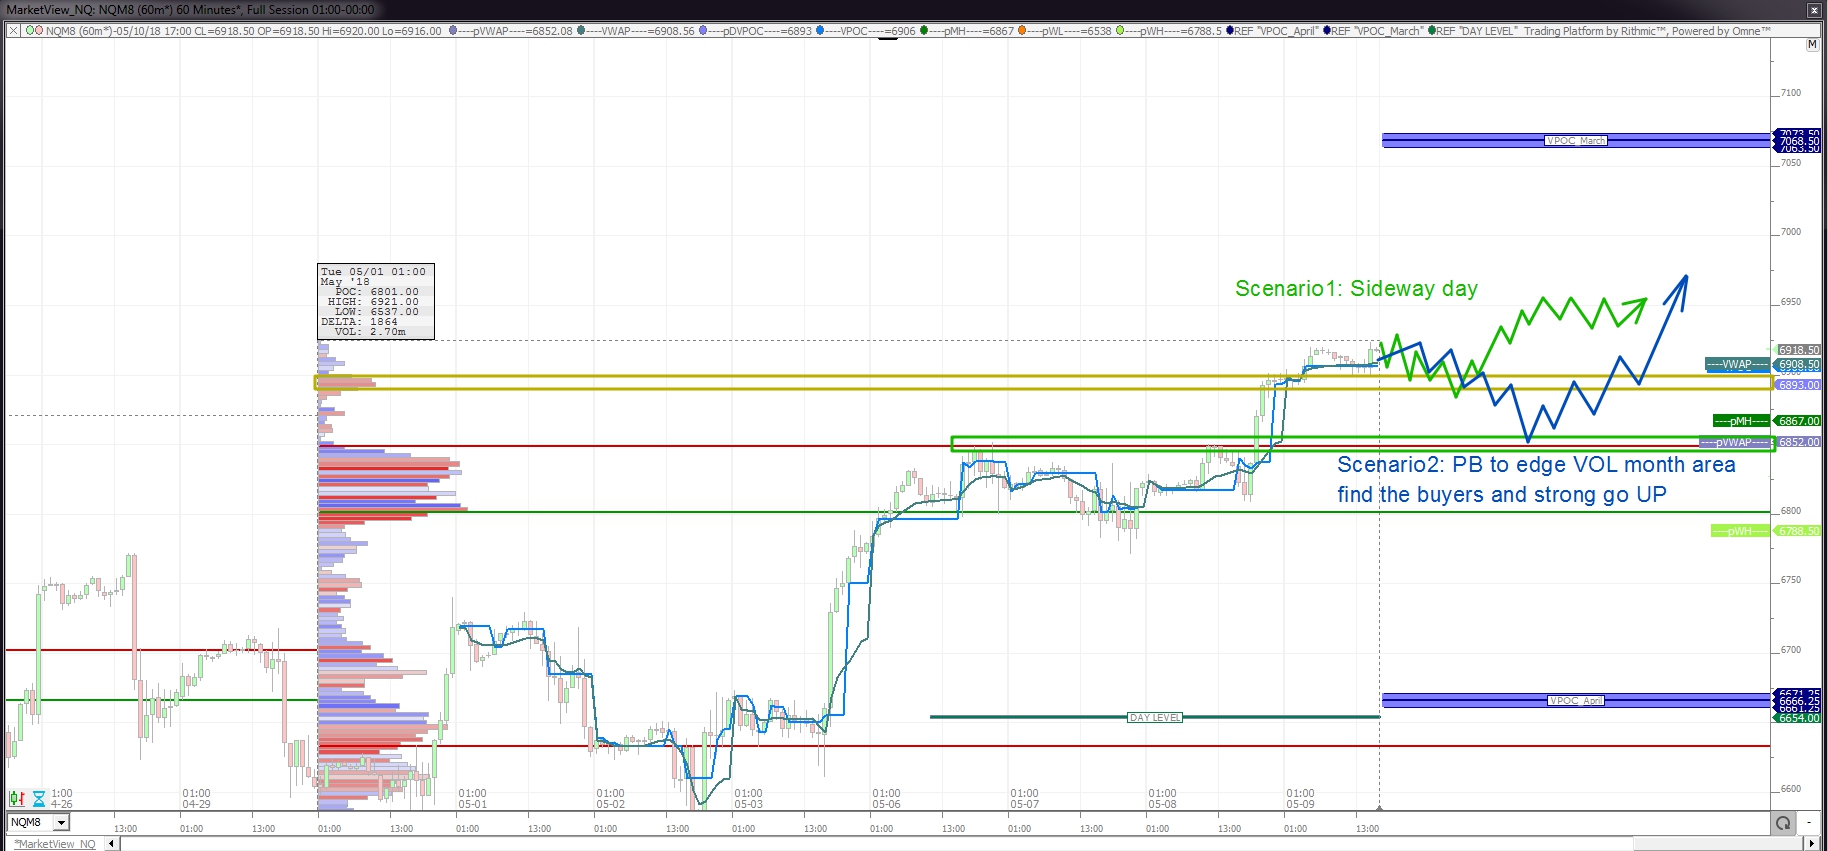Close the MarketView_NQ chart window

click(1814, 10)
